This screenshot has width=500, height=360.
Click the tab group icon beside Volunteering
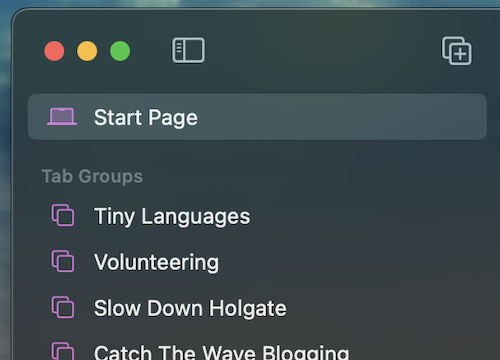tap(63, 261)
